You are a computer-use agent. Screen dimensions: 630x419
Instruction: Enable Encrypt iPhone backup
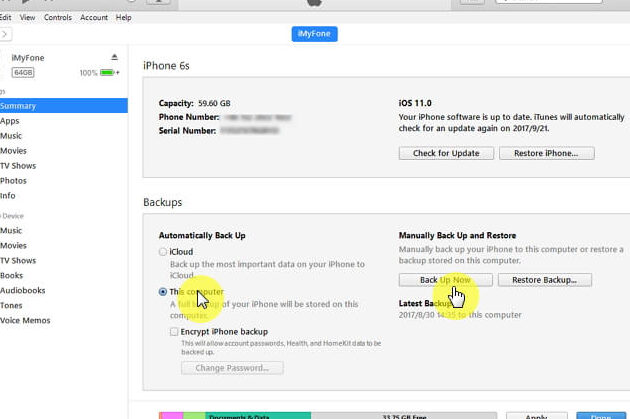(174, 331)
